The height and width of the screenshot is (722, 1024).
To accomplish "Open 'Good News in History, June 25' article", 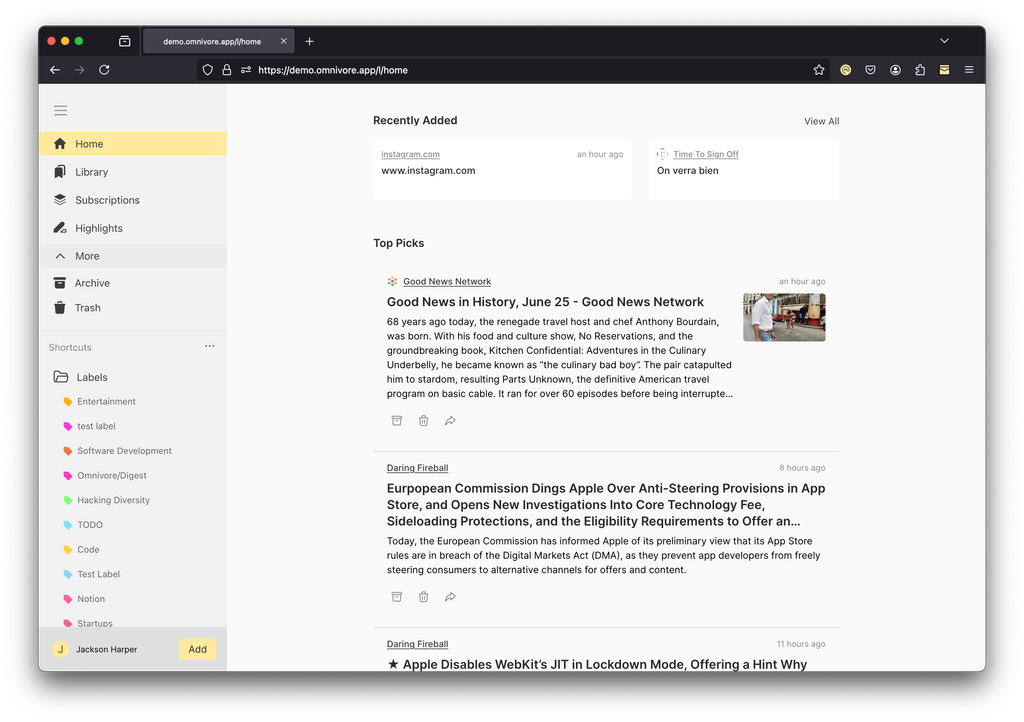I will pyautogui.click(x=545, y=302).
